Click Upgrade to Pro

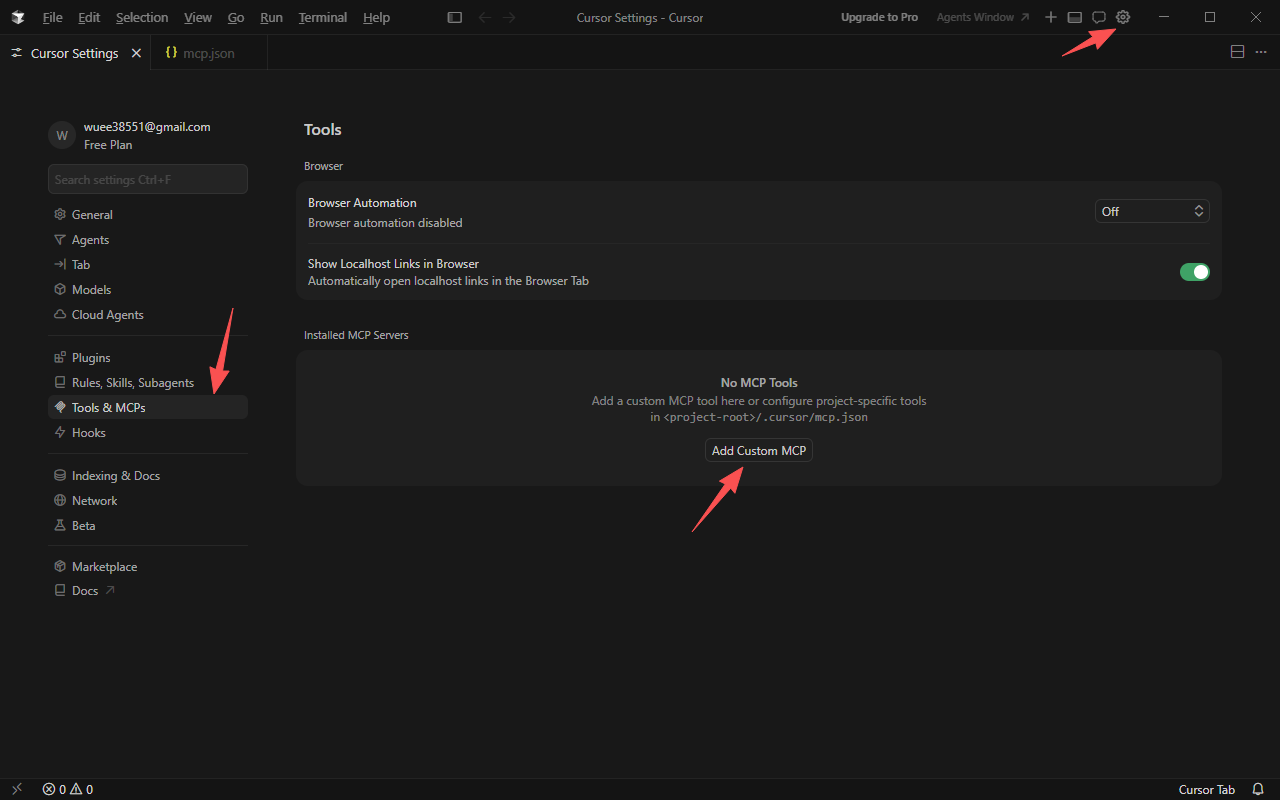pyautogui.click(x=879, y=17)
